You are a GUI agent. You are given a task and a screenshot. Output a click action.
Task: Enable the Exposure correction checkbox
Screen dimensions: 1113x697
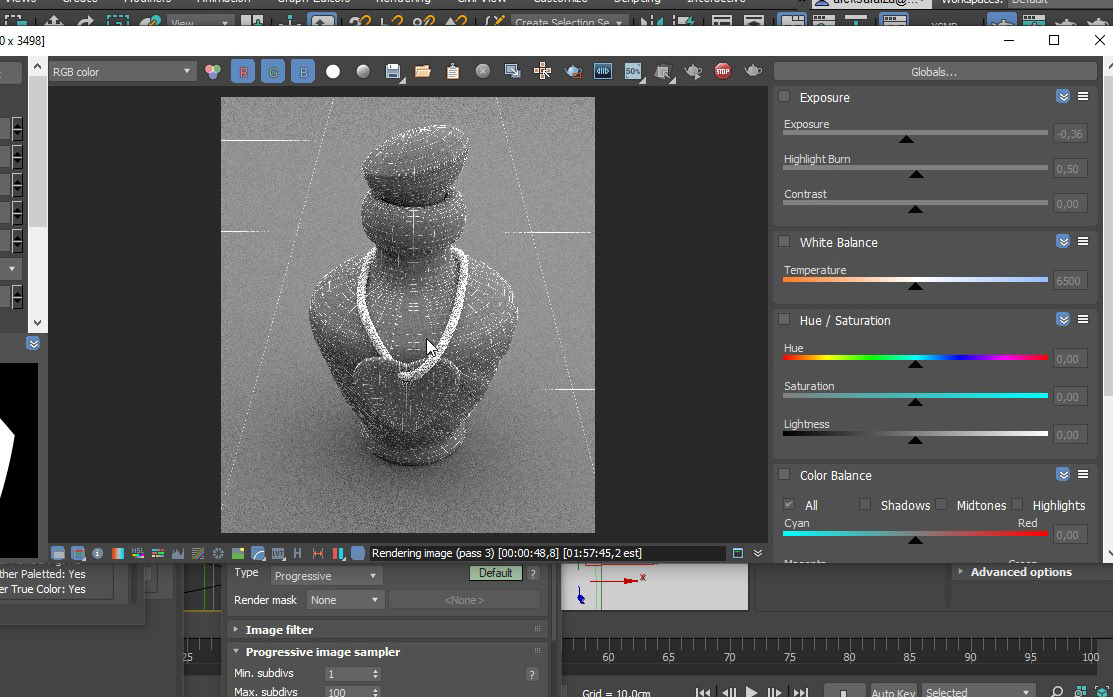[x=784, y=97]
